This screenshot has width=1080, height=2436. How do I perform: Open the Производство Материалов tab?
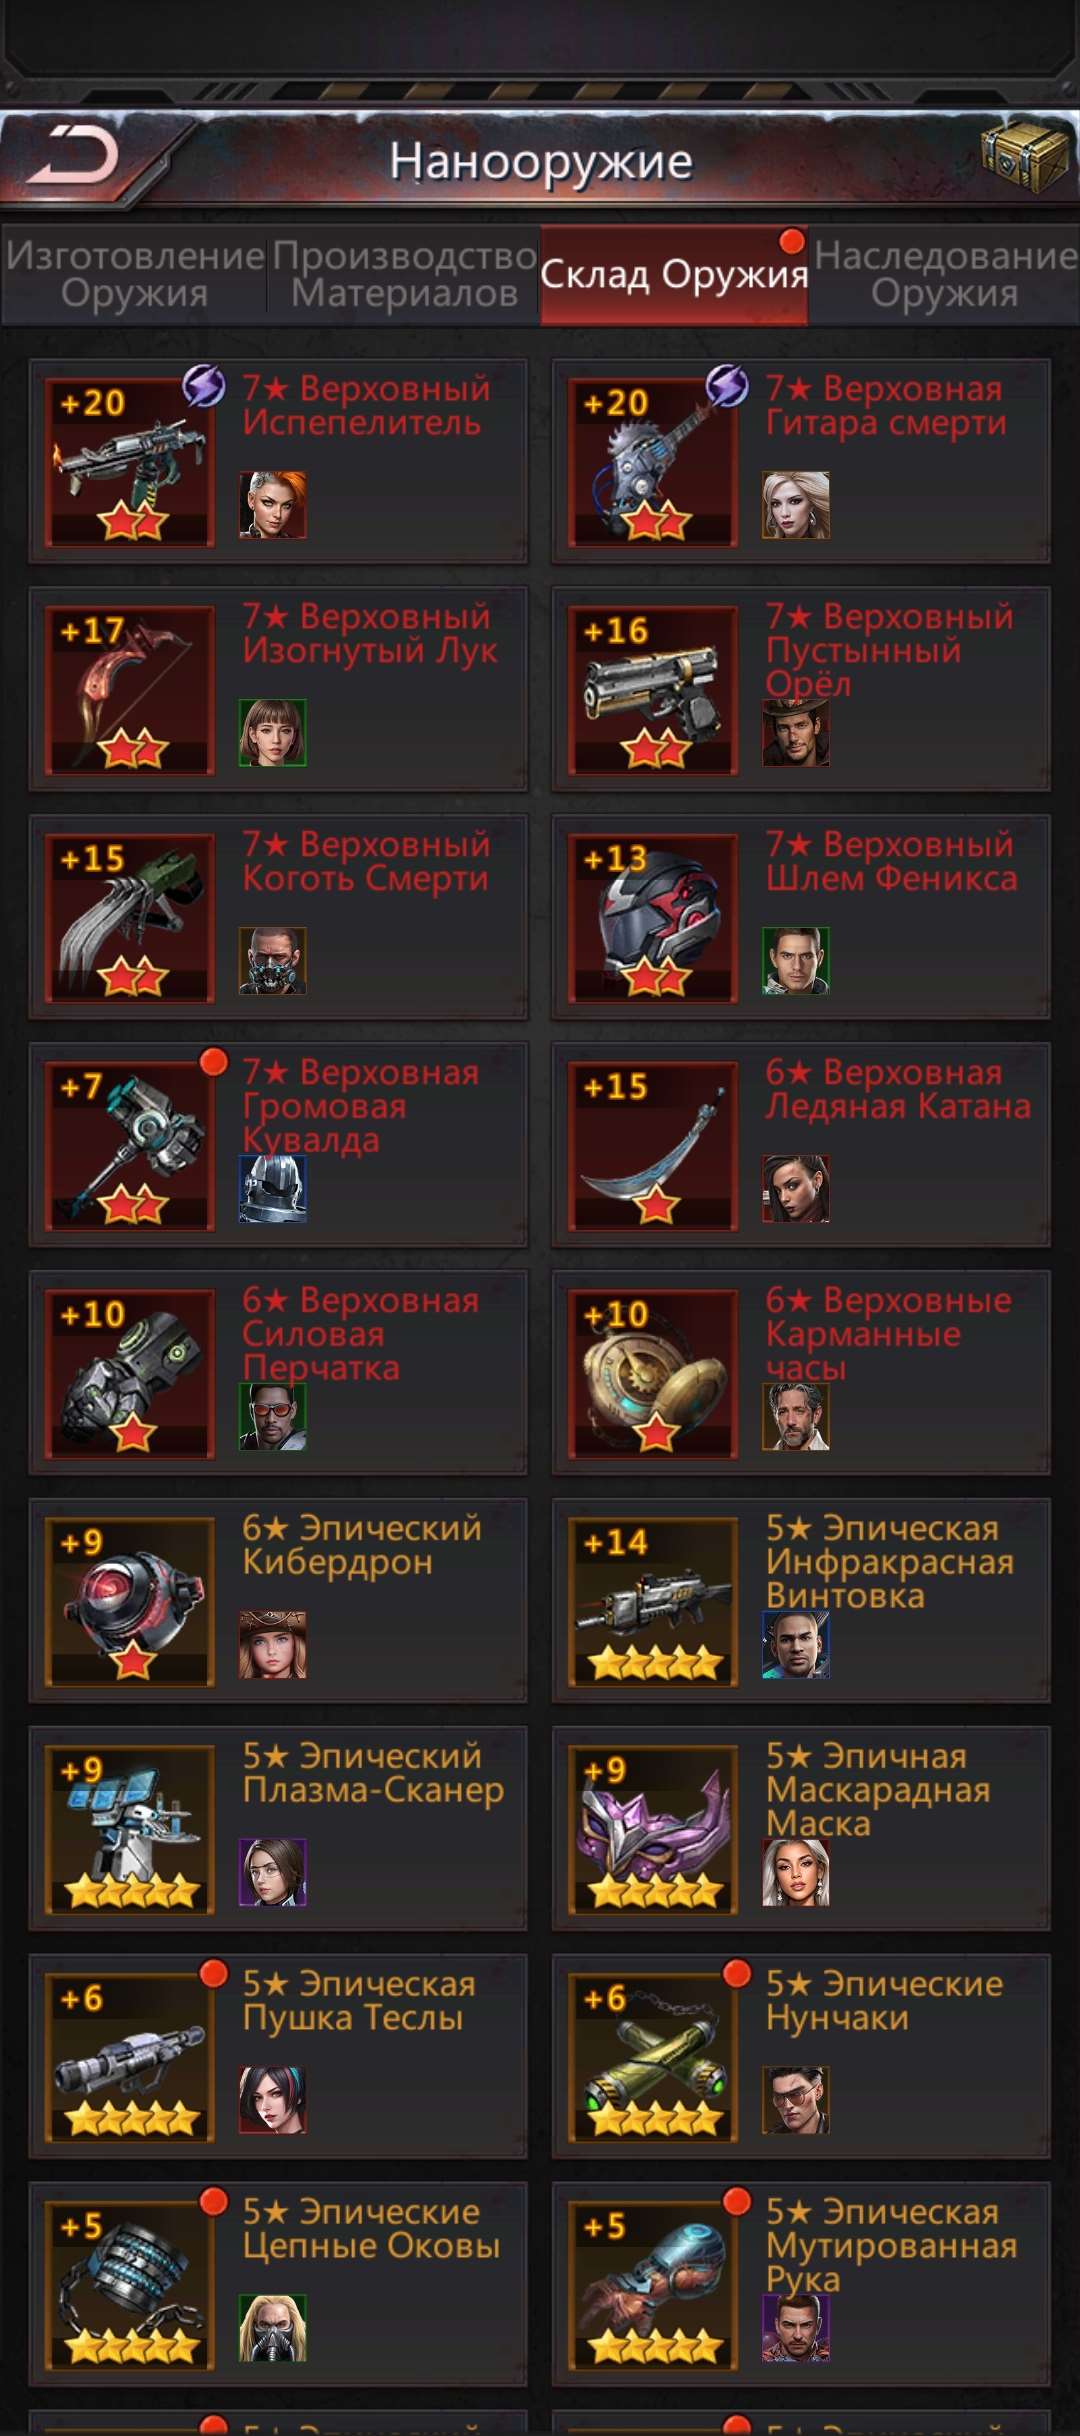click(x=404, y=275)
